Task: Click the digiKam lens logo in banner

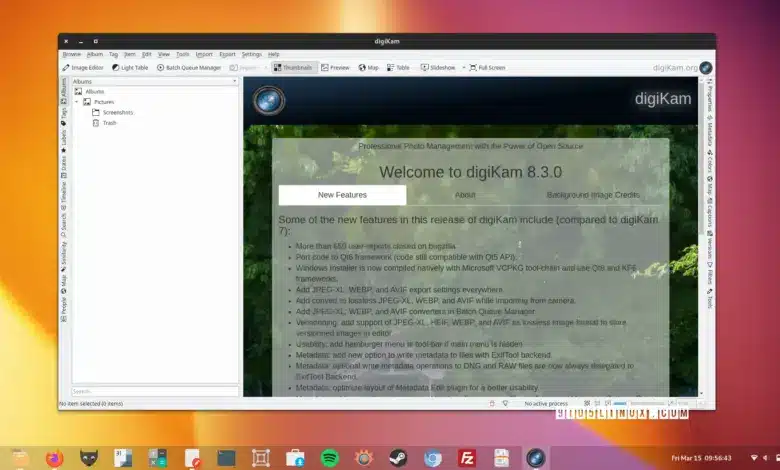Action: tap(269, 100)
